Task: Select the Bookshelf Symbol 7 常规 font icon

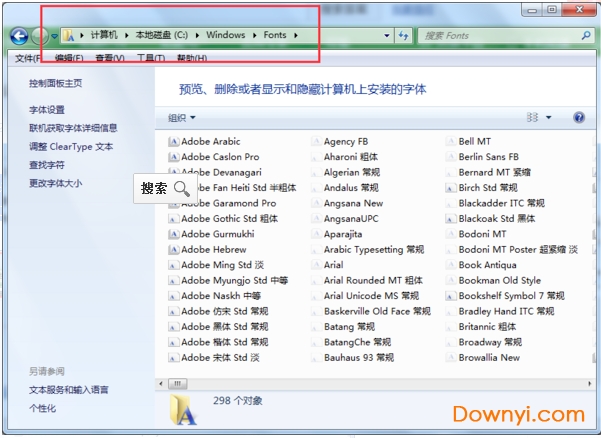Action: [x=451, y=296]
